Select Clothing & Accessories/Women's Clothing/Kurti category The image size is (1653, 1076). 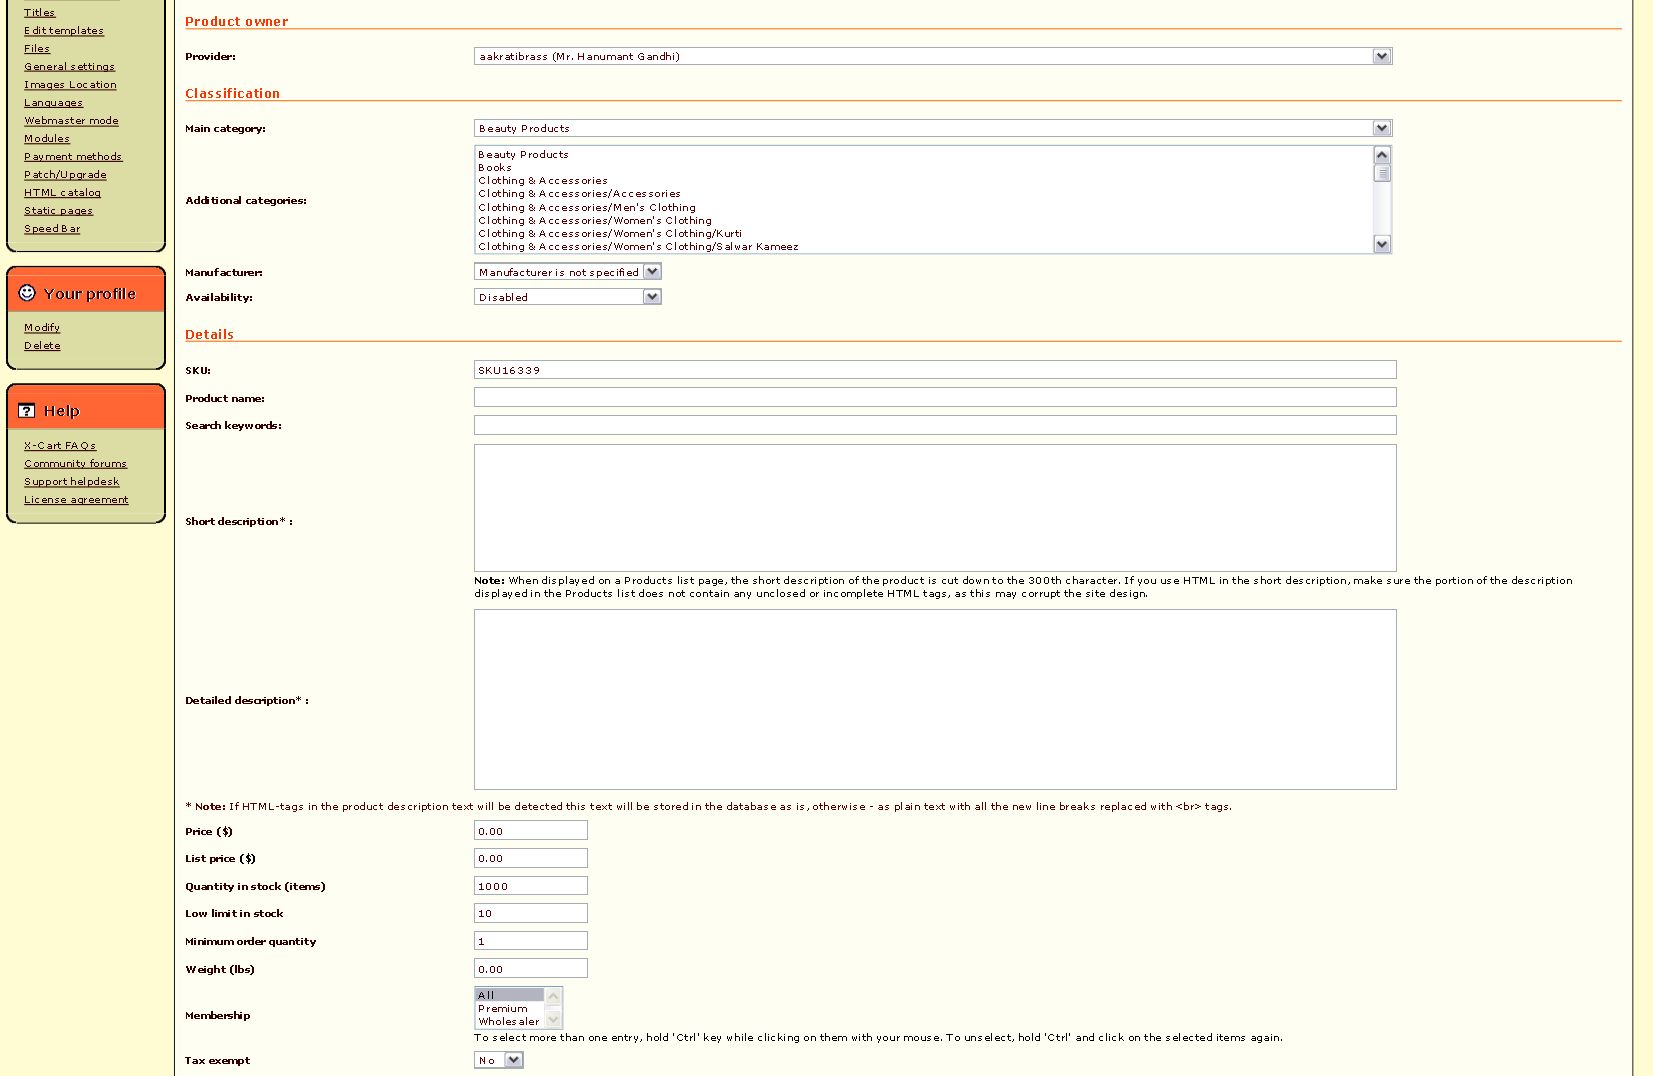(610, 234)
